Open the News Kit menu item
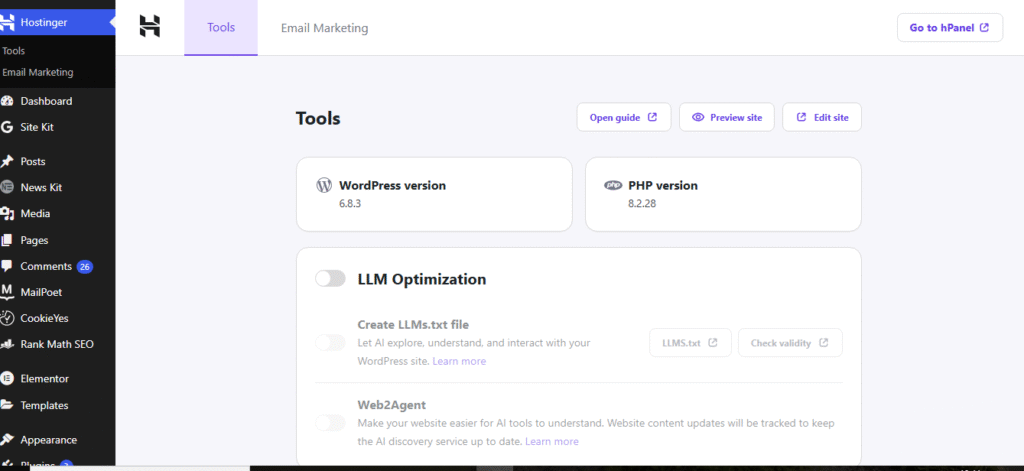The width and height of the screenshot is (1024, 471). (57, 187)
